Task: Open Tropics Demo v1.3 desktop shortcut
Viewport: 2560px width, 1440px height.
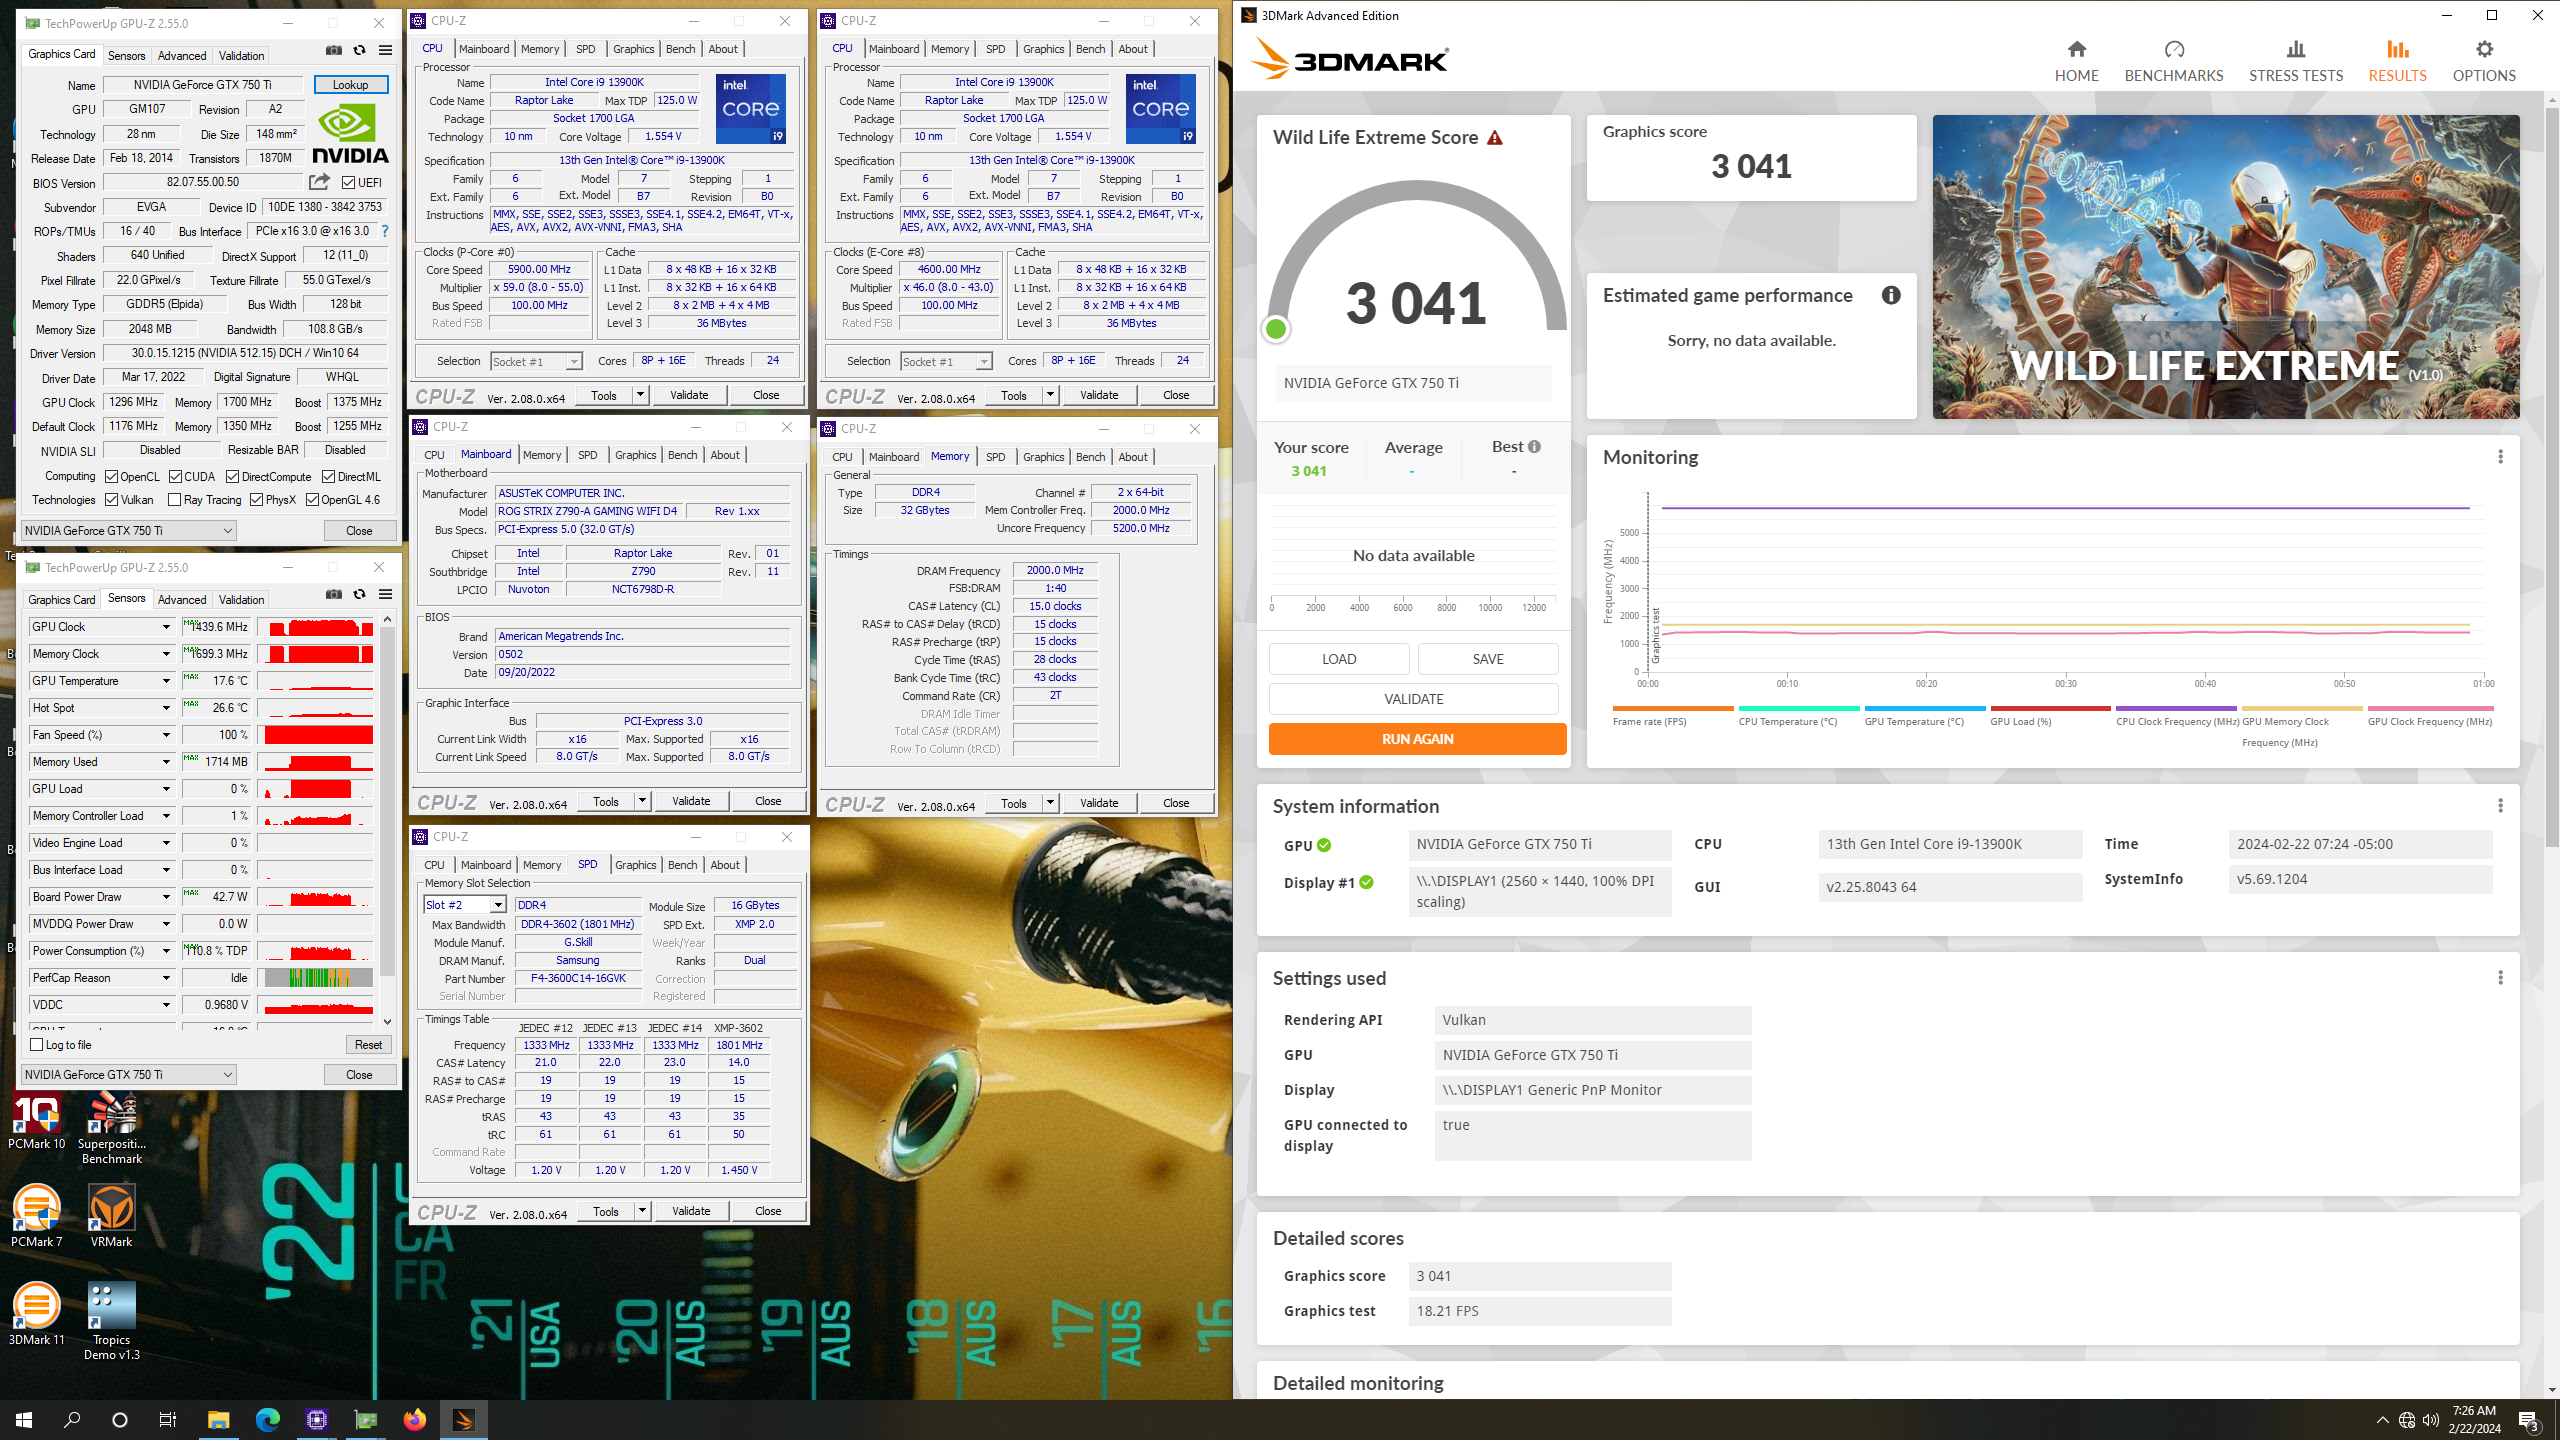Action: coord(112,1321)
